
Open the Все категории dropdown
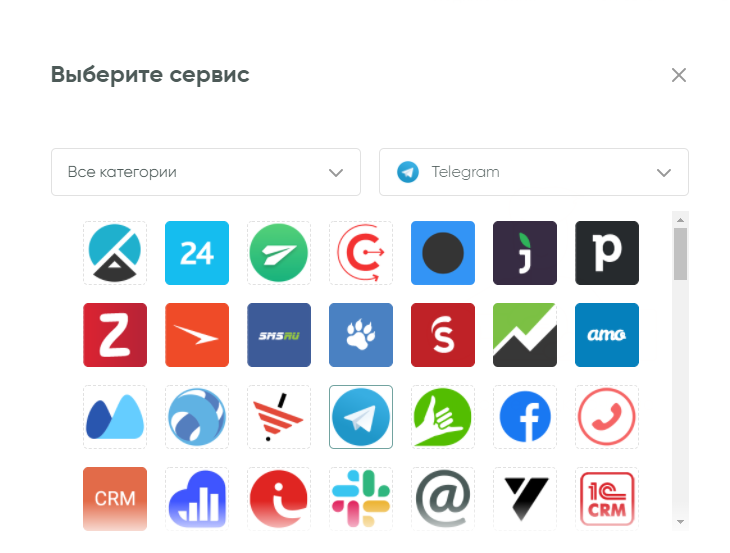click(206, 172)
